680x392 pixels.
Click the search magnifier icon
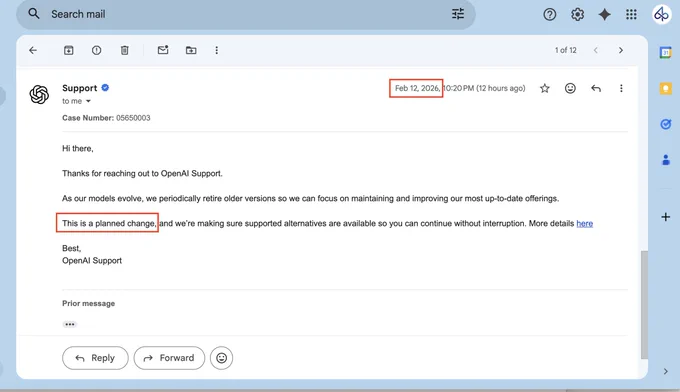point(34,14)
